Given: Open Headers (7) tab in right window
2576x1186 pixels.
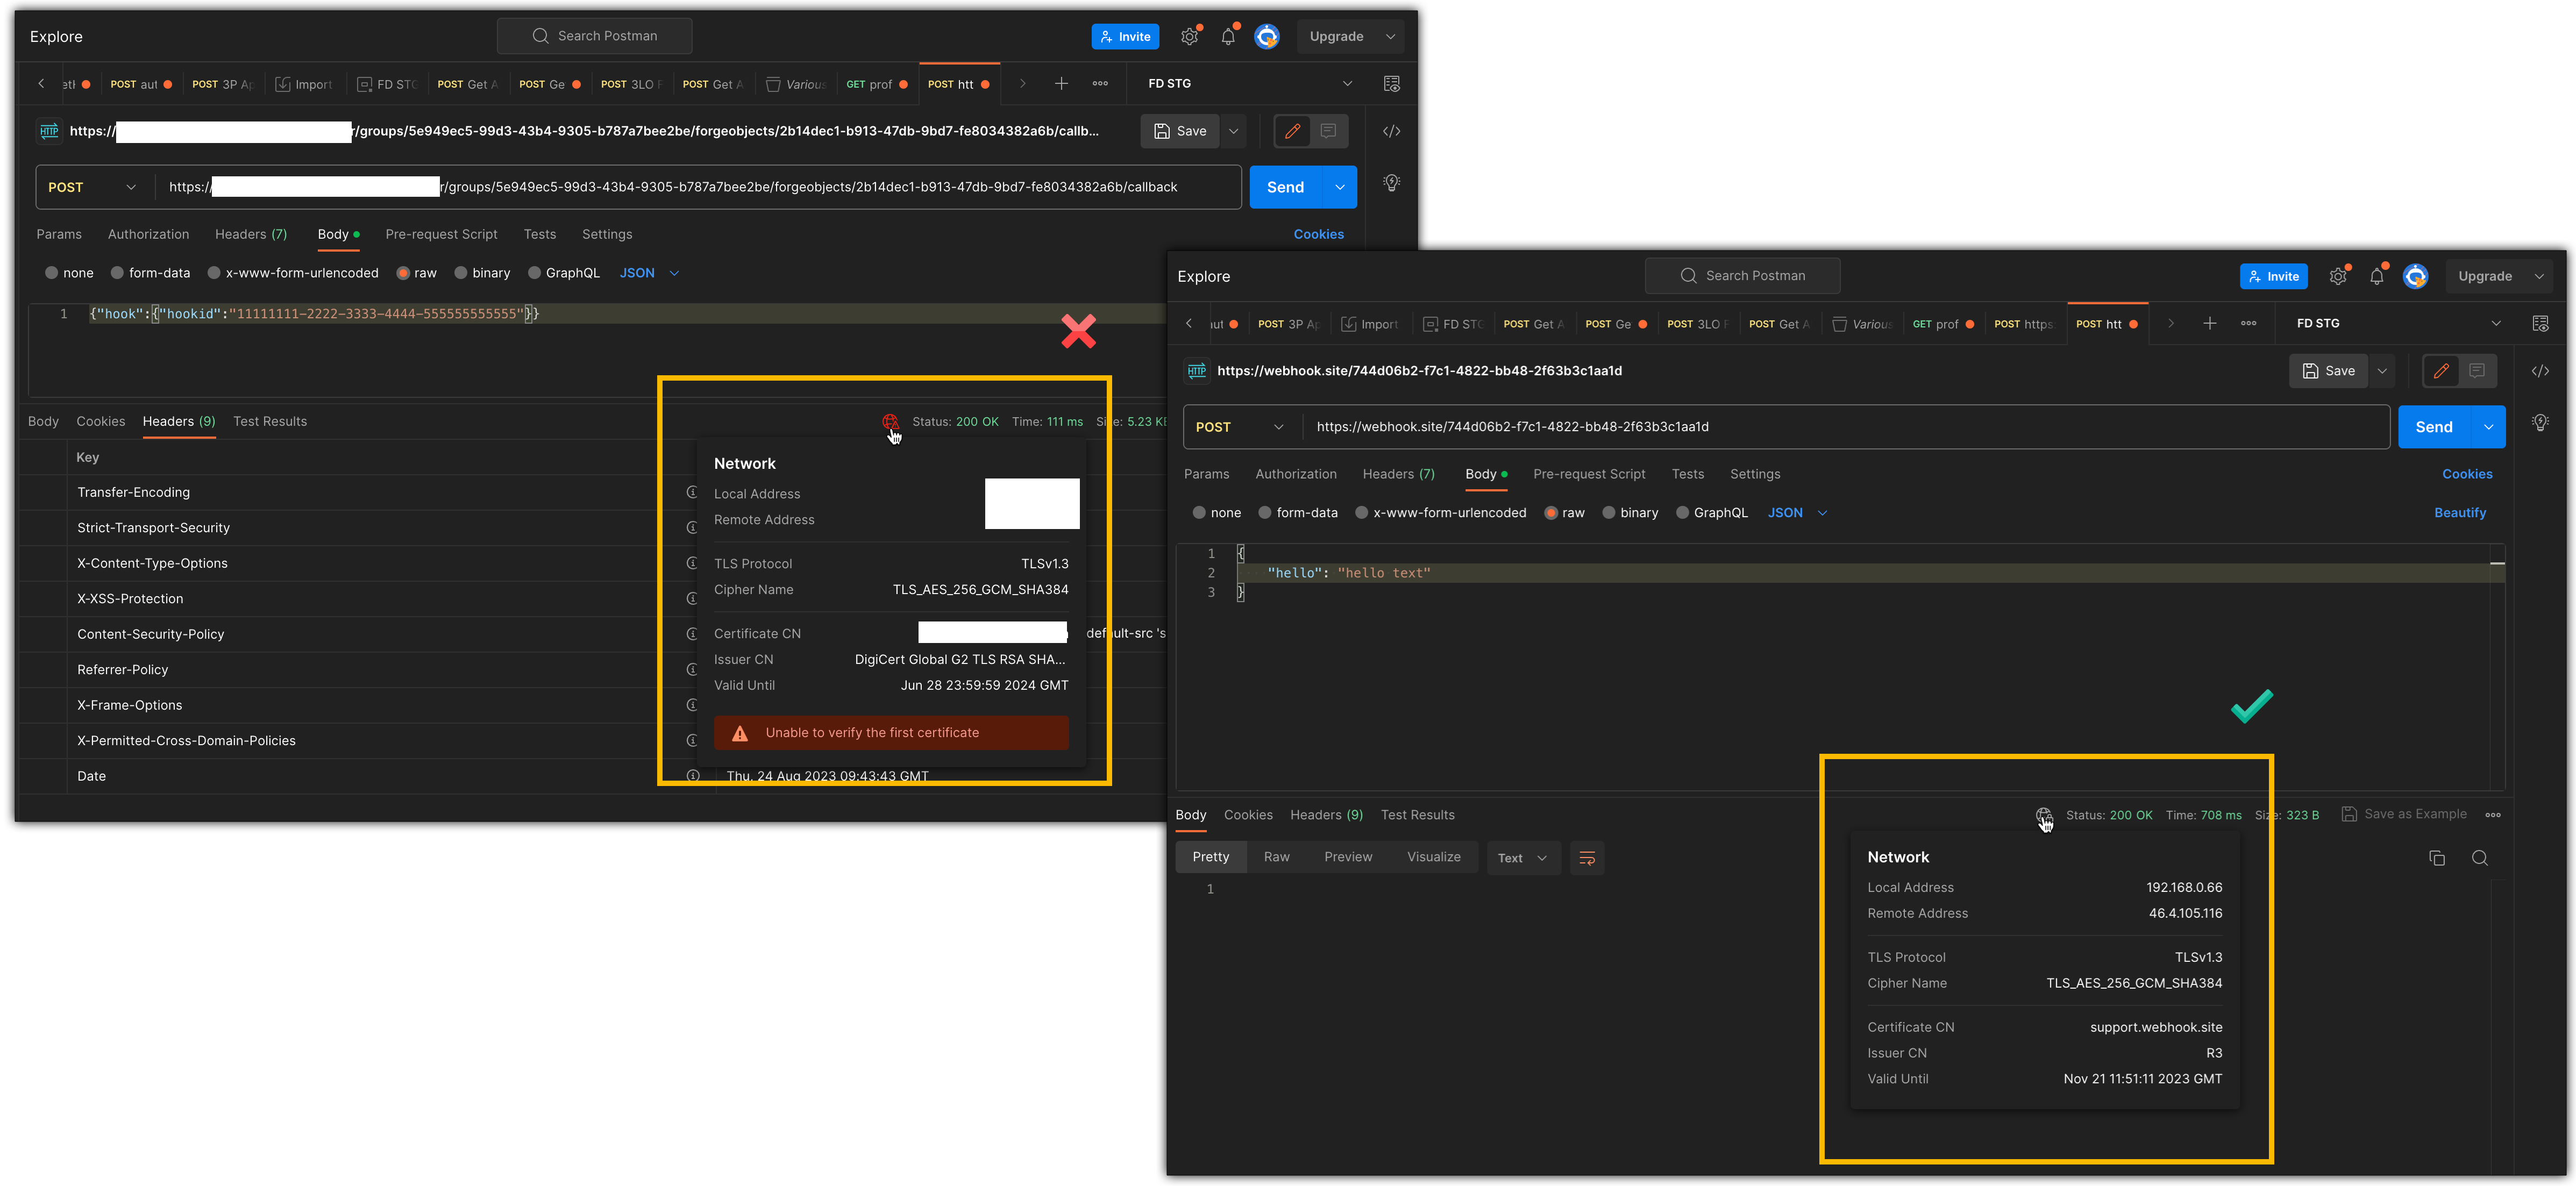Looking at the screenshot, I should click(x=1398, y=474).
